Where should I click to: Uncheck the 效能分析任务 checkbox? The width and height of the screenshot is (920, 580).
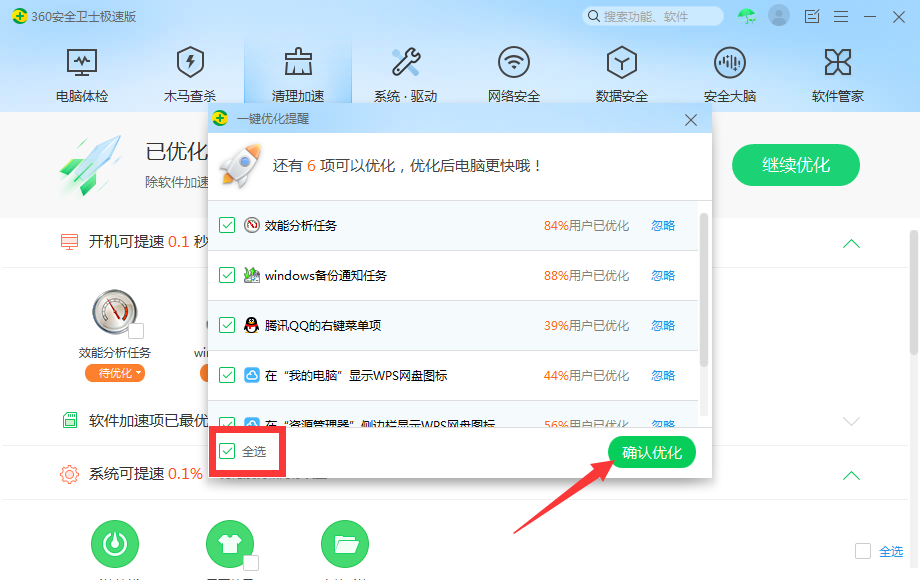click(227, 225)
